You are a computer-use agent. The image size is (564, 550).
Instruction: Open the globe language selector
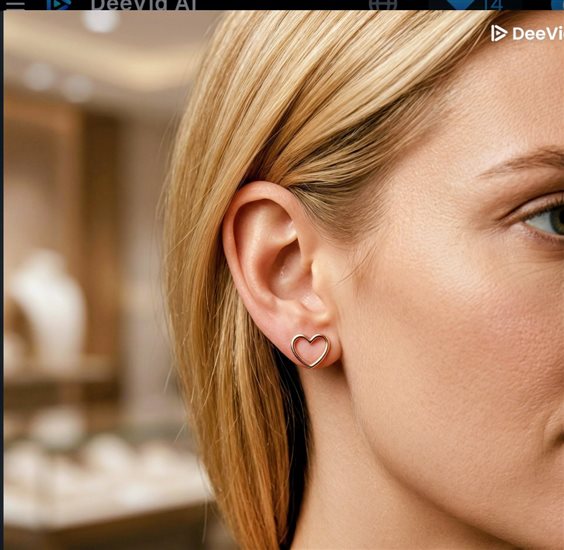tap(383, 4)
